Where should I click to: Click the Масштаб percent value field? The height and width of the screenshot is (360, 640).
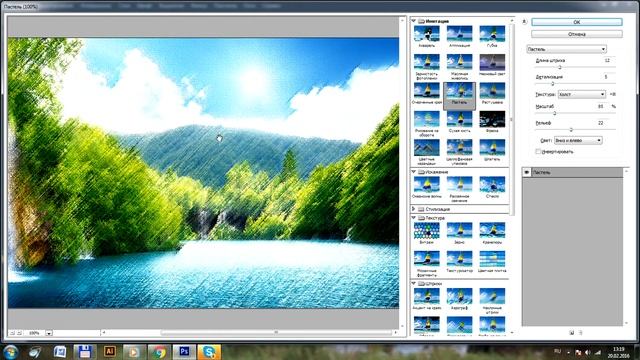[x=601, y=106]
